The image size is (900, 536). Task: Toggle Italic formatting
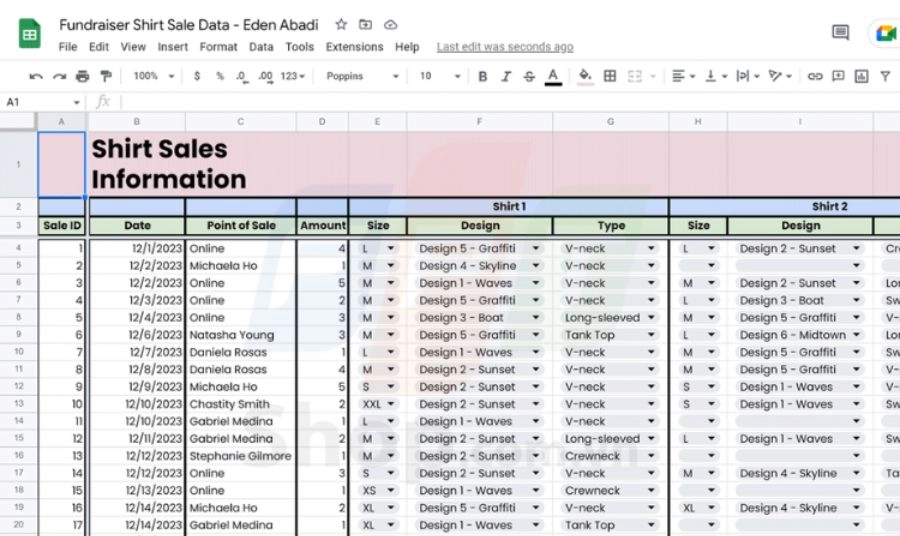click(x=506, y=76)
